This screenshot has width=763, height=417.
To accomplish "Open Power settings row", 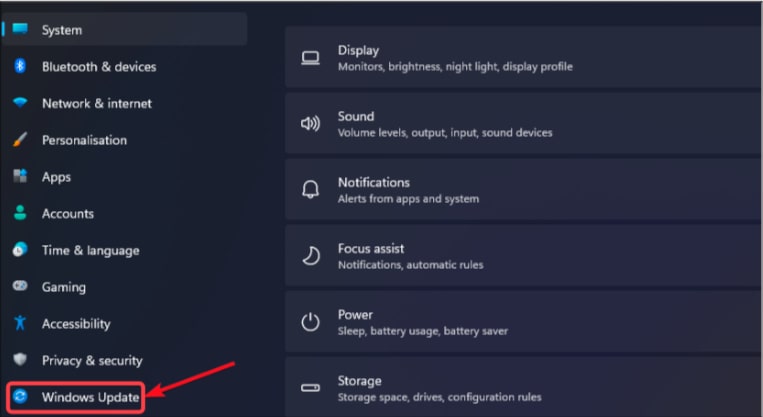I will click(x=524, y=322).
